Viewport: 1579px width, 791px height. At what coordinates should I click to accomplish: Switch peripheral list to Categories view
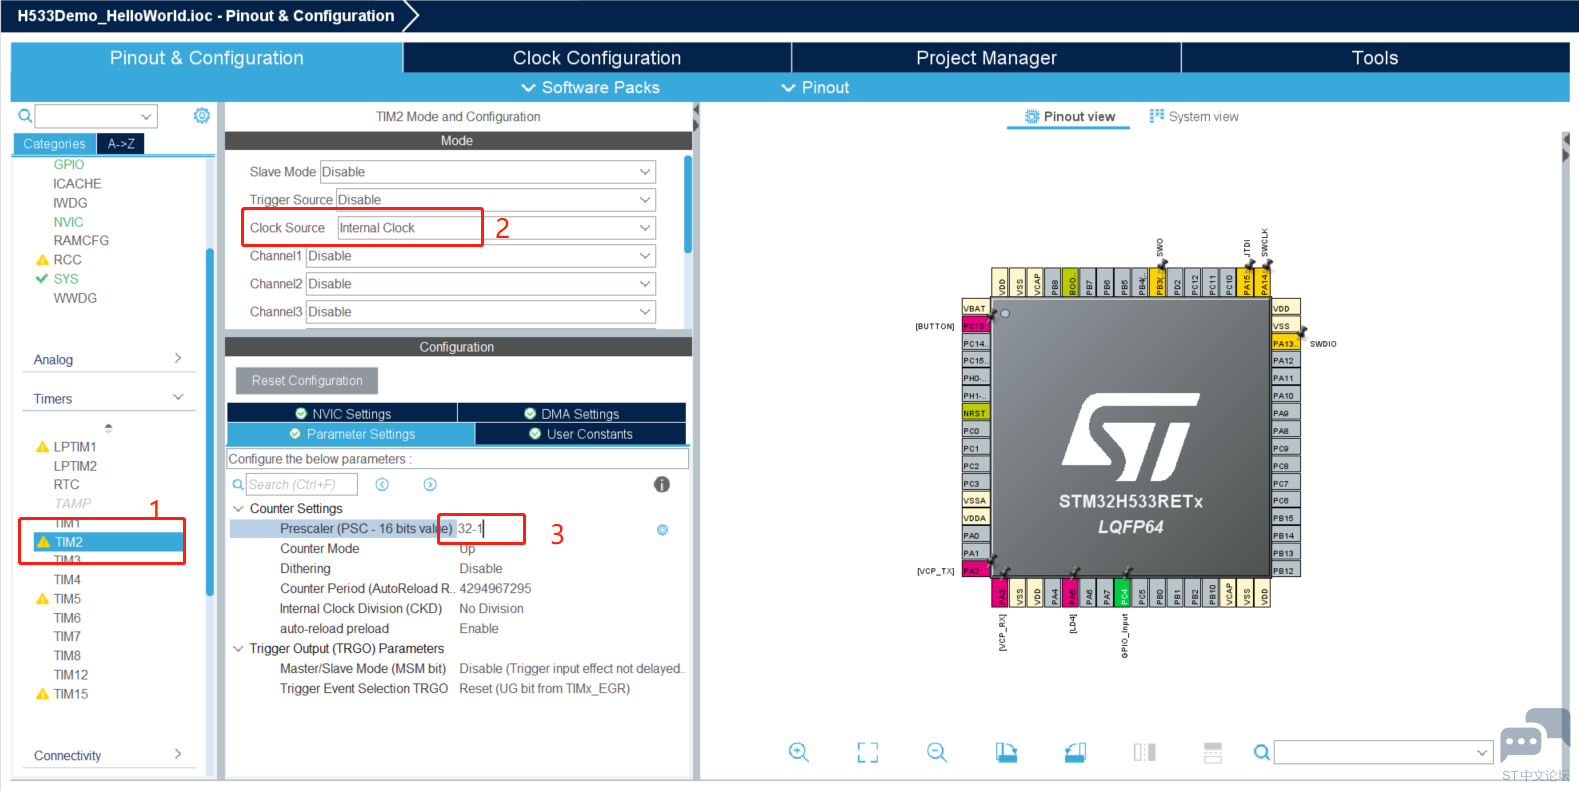54,144
